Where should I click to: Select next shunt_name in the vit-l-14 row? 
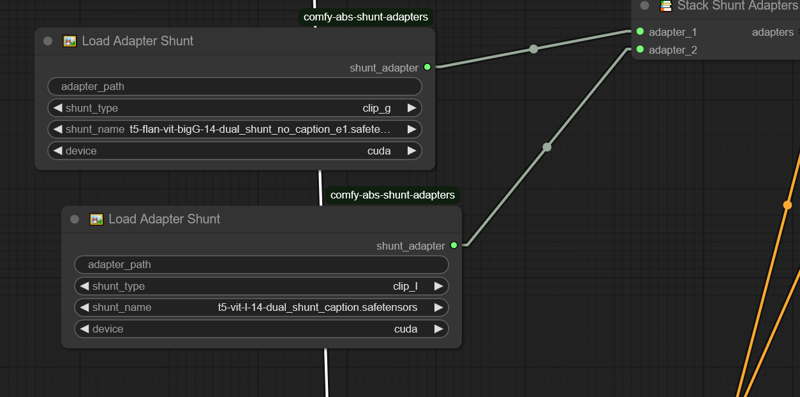[438, 308]
